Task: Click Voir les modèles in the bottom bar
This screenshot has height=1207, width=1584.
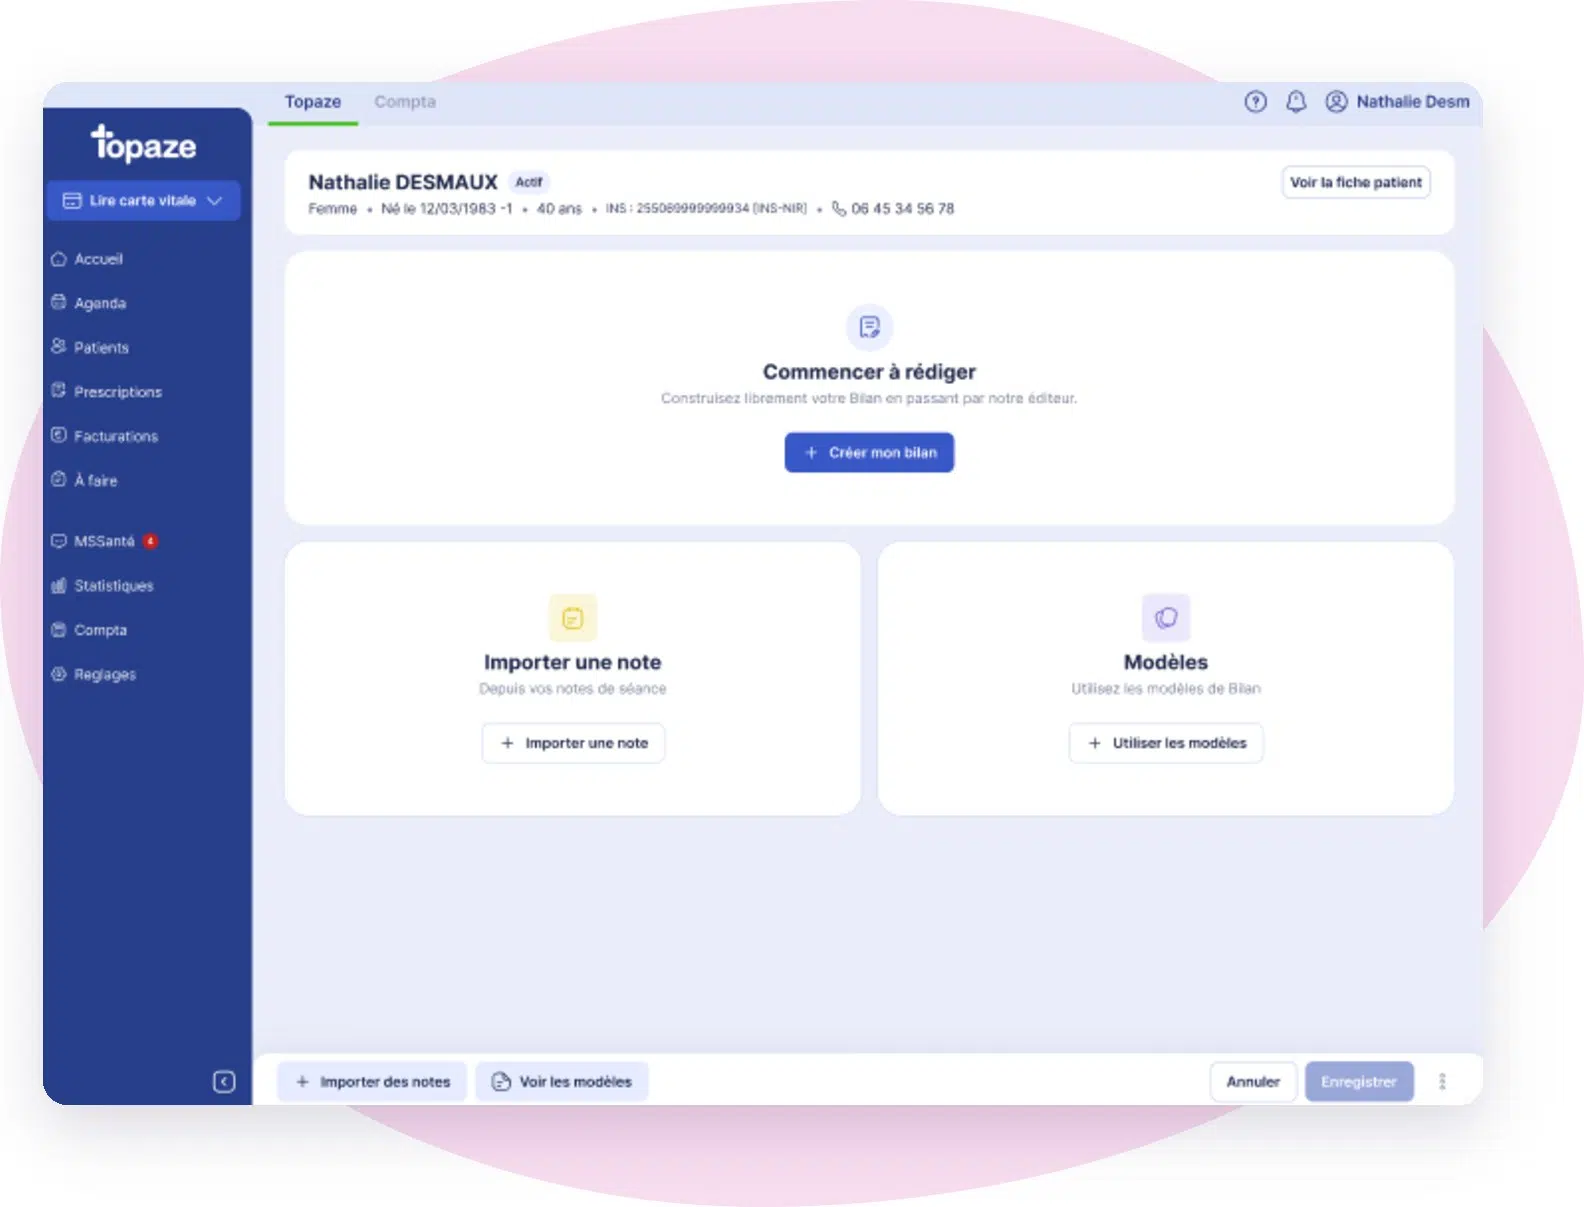Action: pos(562,1082)
